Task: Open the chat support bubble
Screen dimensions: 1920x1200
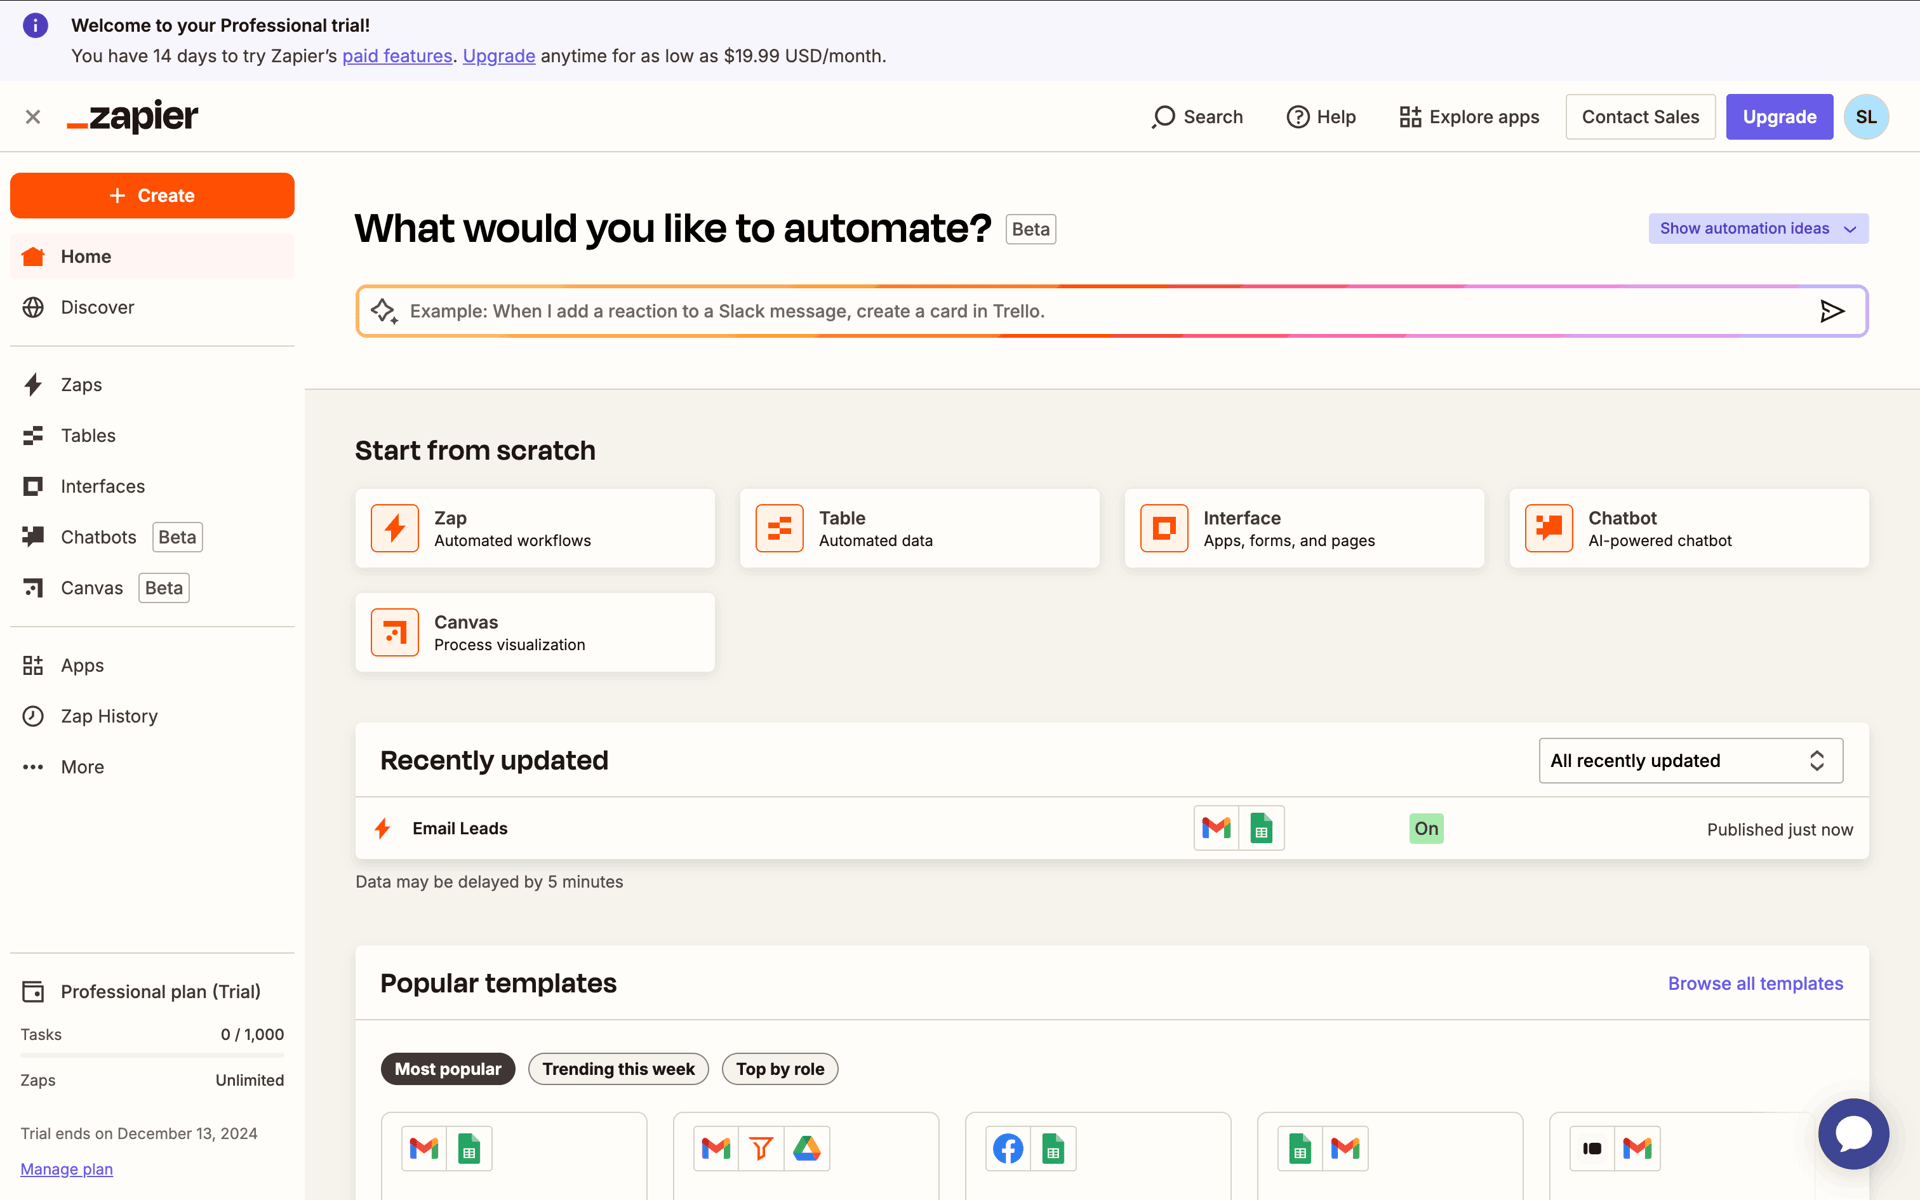Action: click(1853, 1134)
